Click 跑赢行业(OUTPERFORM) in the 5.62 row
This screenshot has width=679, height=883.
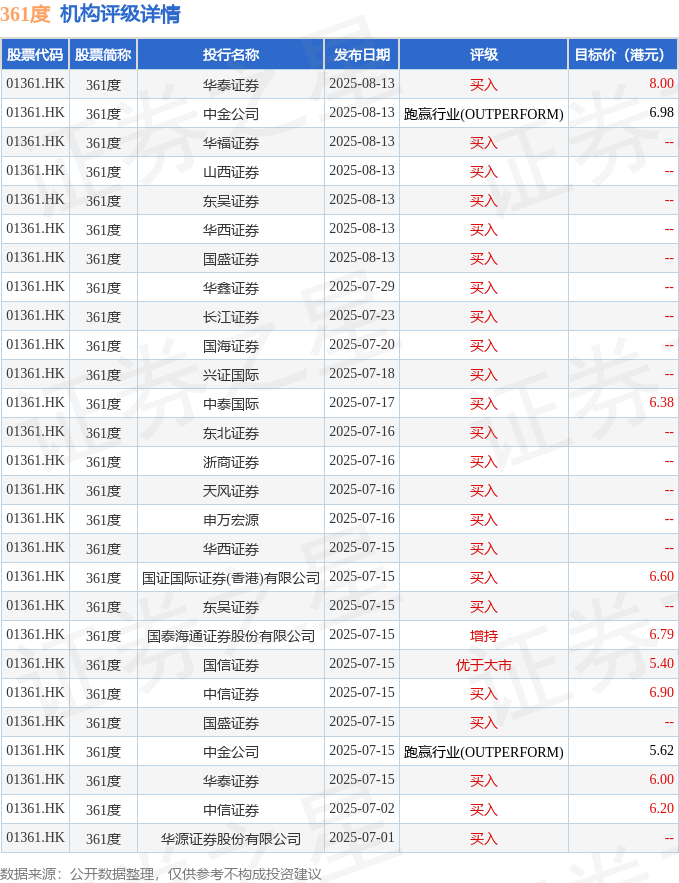coord(484,752)
